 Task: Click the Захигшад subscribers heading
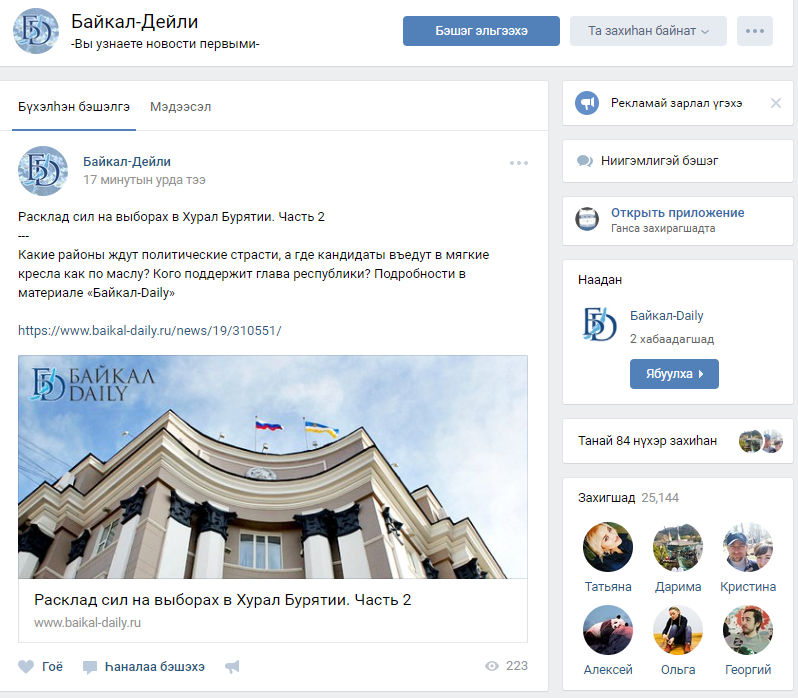click(606, 497)
